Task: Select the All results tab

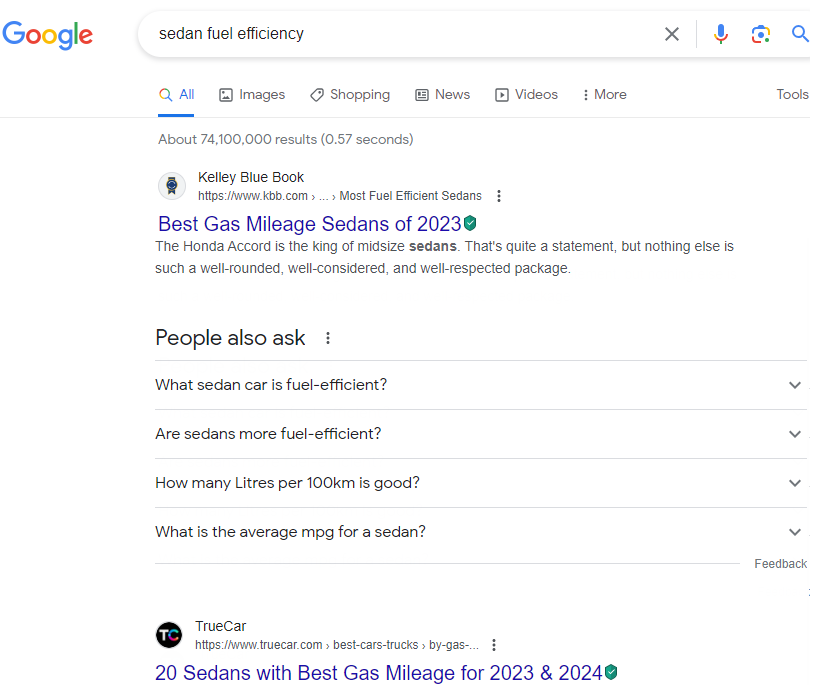Action: point(176,95)
